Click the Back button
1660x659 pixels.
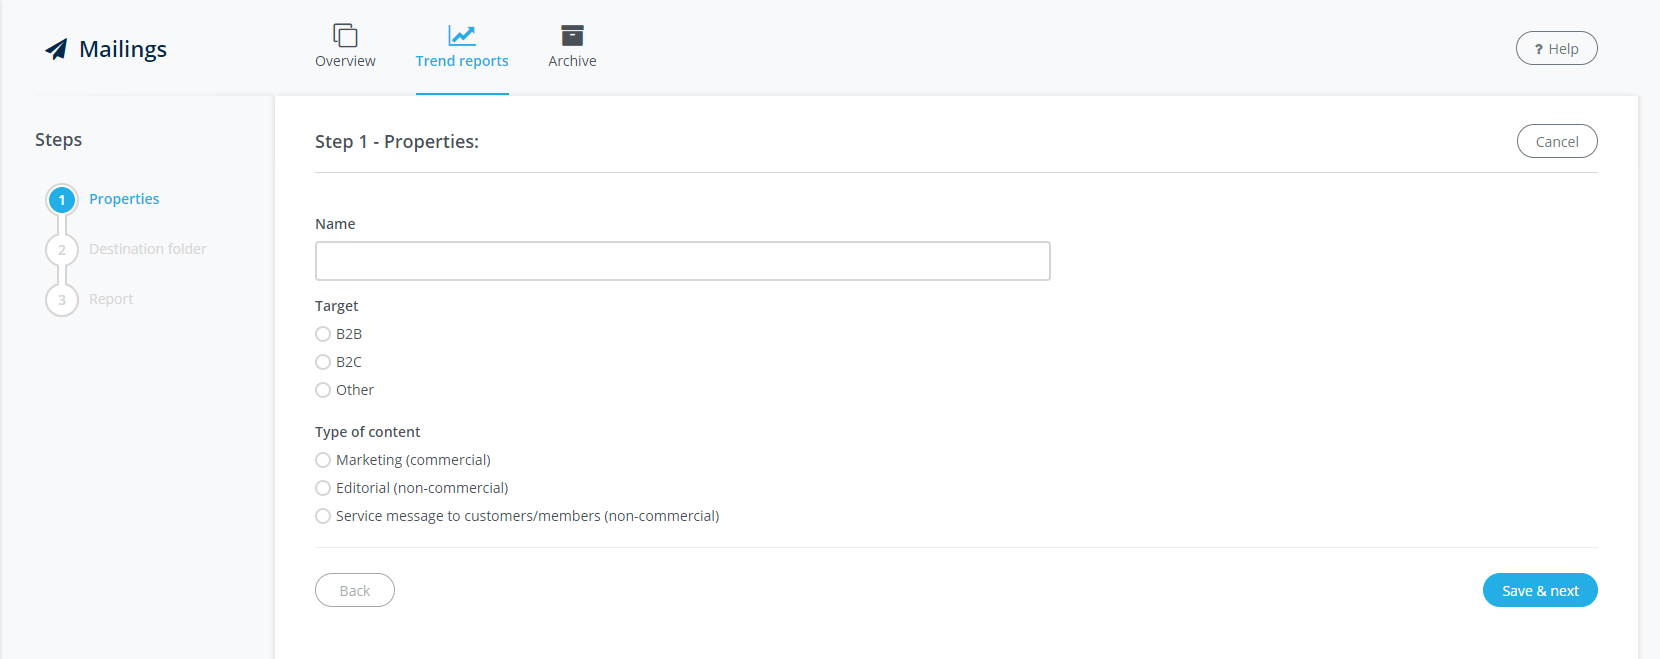[x=355, y=590]
